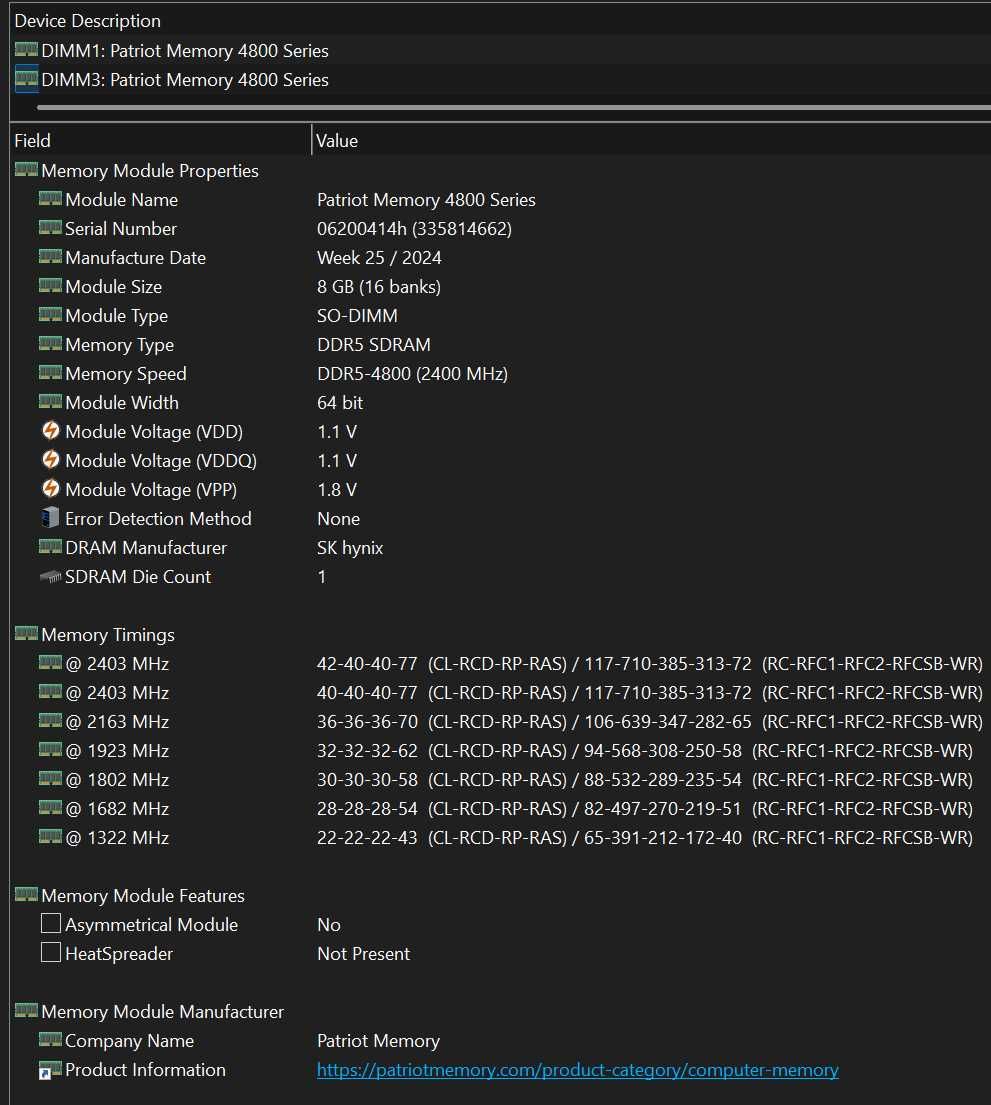991x1105 pixels.
Task: Click the Error Detection Method icon
Action: click(50, 518)
